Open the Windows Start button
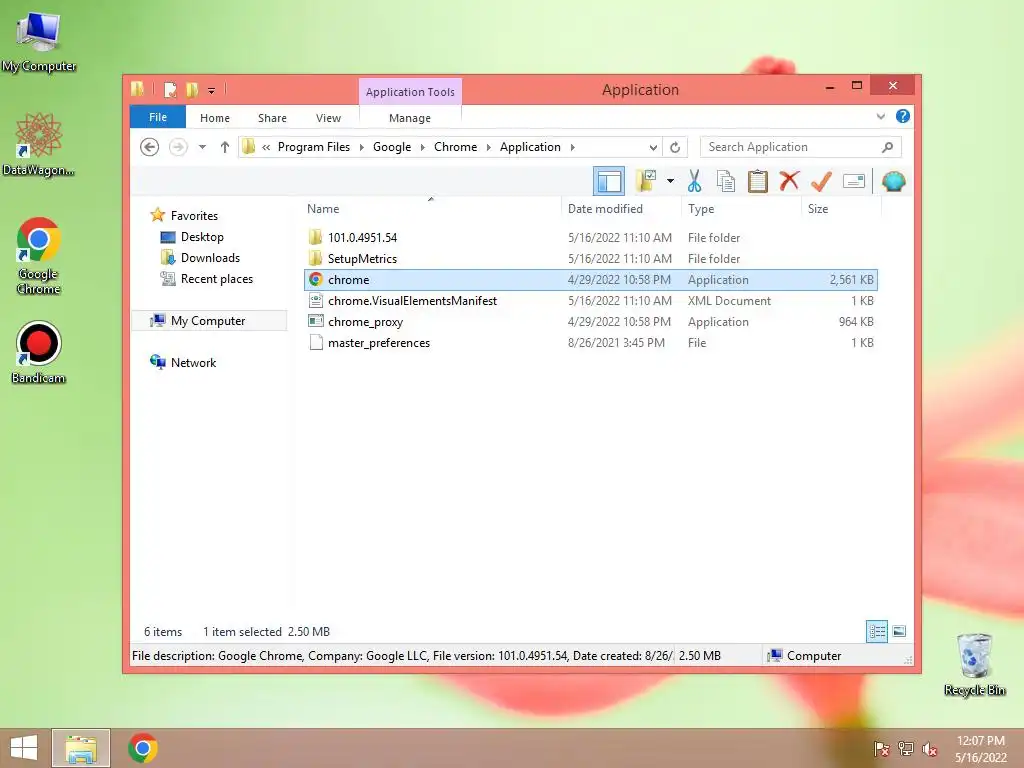This screenshot has width=1024, height=768. point(24,748)
